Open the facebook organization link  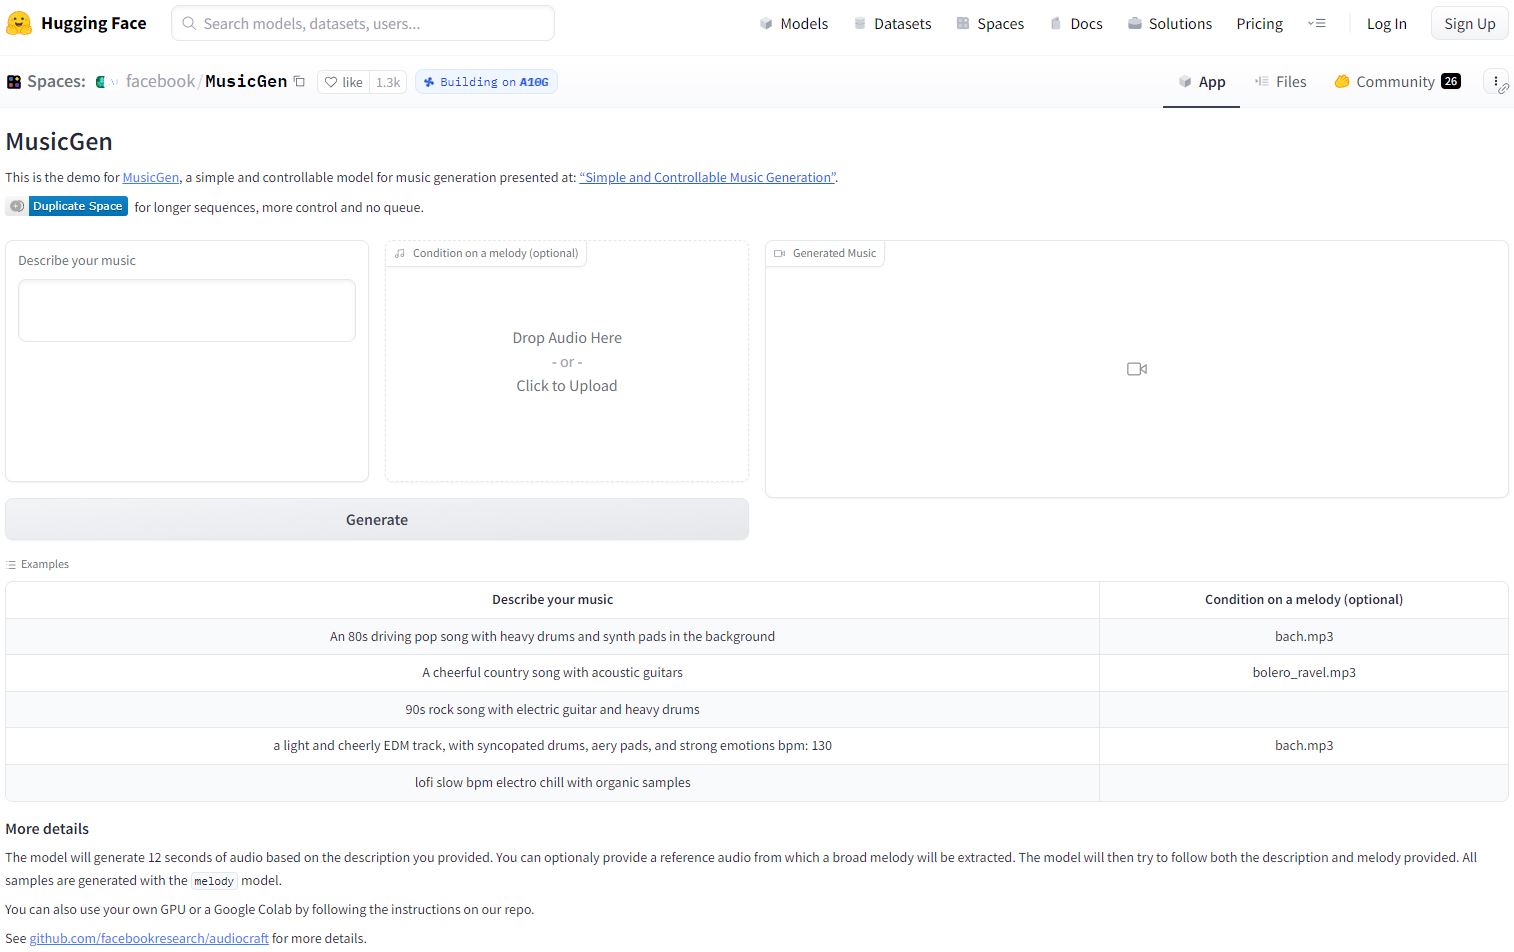[x=160, y=81]
